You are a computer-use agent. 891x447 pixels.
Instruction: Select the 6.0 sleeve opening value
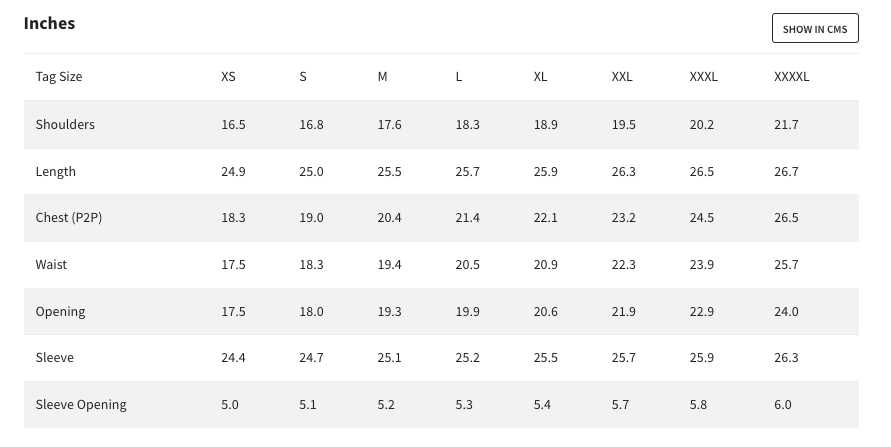[x=782, y=404]
